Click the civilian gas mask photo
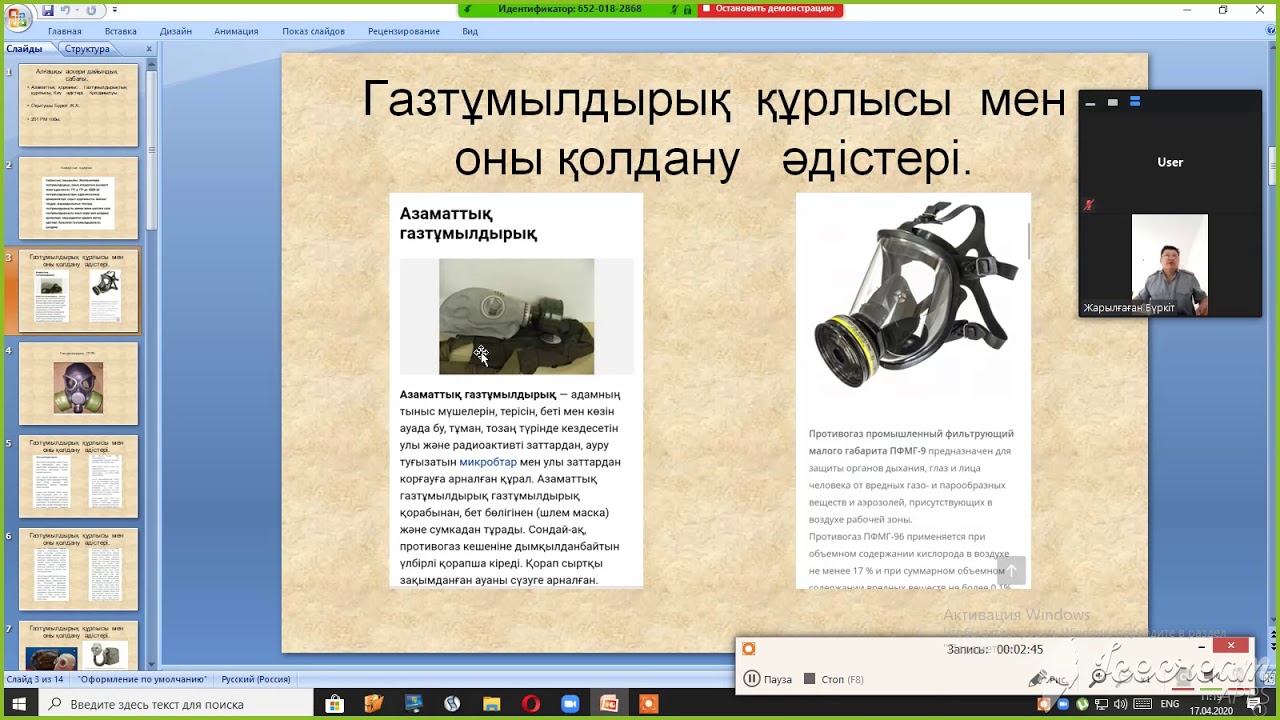 tap(516, 316)
